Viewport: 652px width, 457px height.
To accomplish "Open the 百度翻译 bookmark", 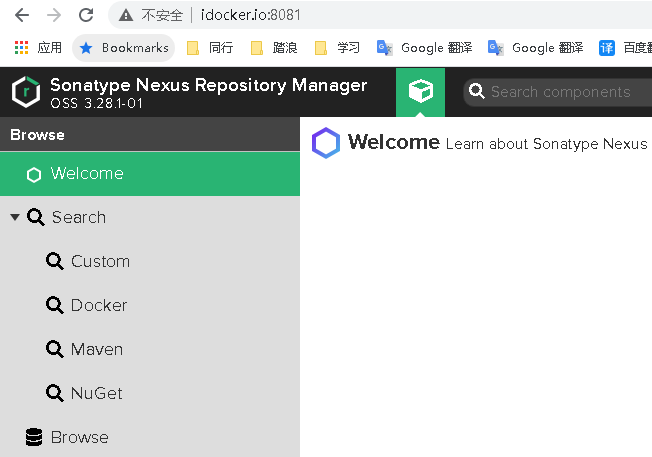I will tap(625, 48).
